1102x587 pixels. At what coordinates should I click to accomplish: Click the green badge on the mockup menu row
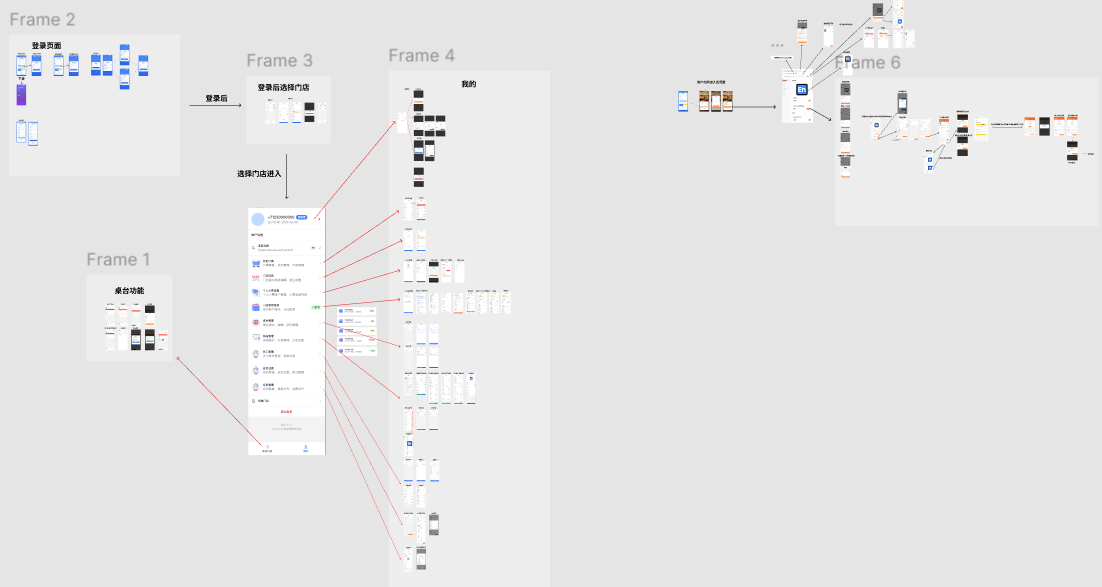pos(316,307)
